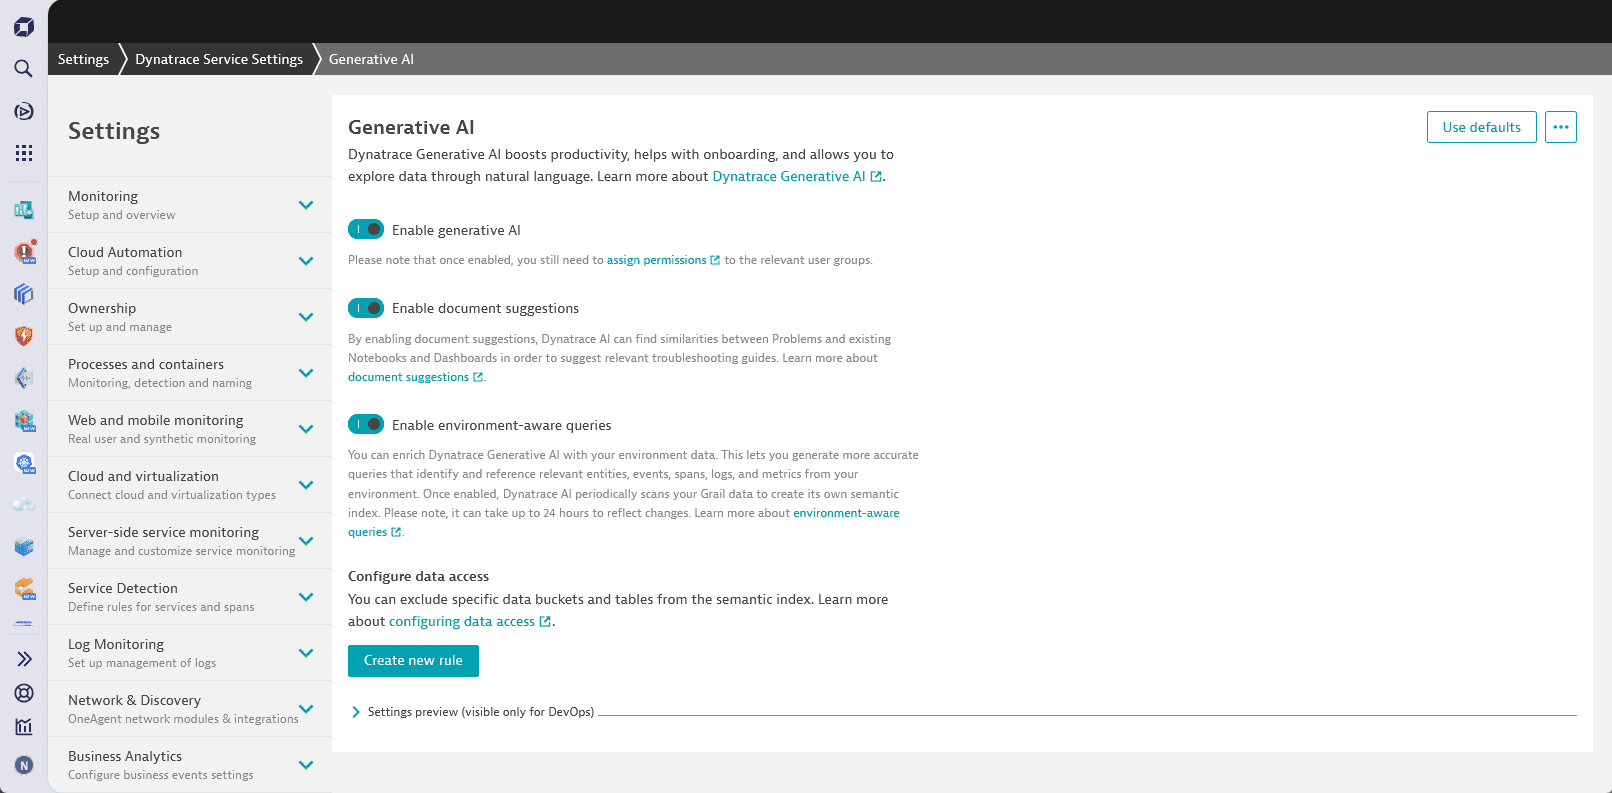Open the Dynatrace logo home icon
Screen dimensions: 1612x793
tap(24, 27)
